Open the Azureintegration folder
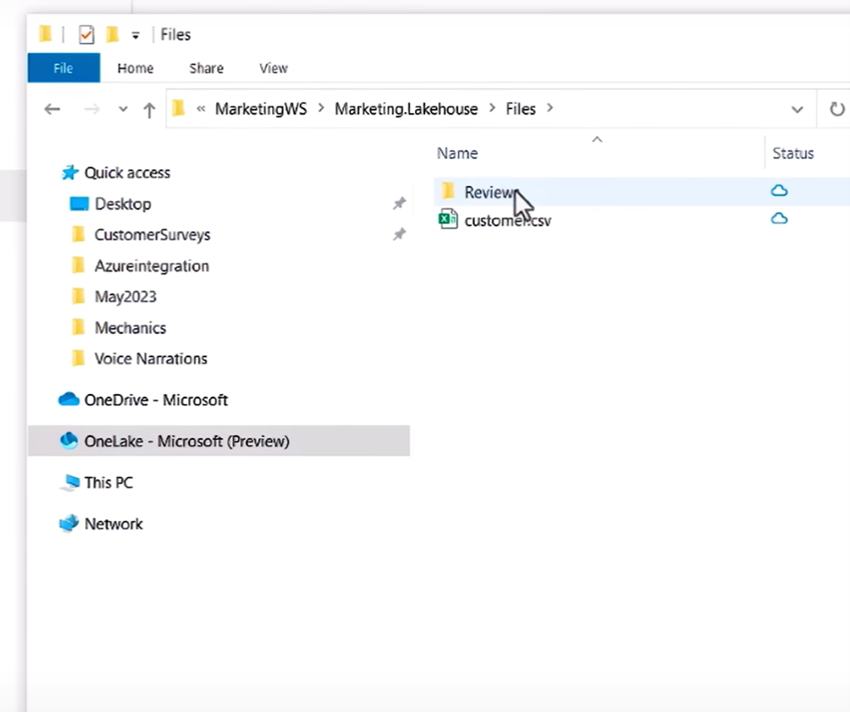The width and height of the screenshot is (850, 712). pos(151,266)
